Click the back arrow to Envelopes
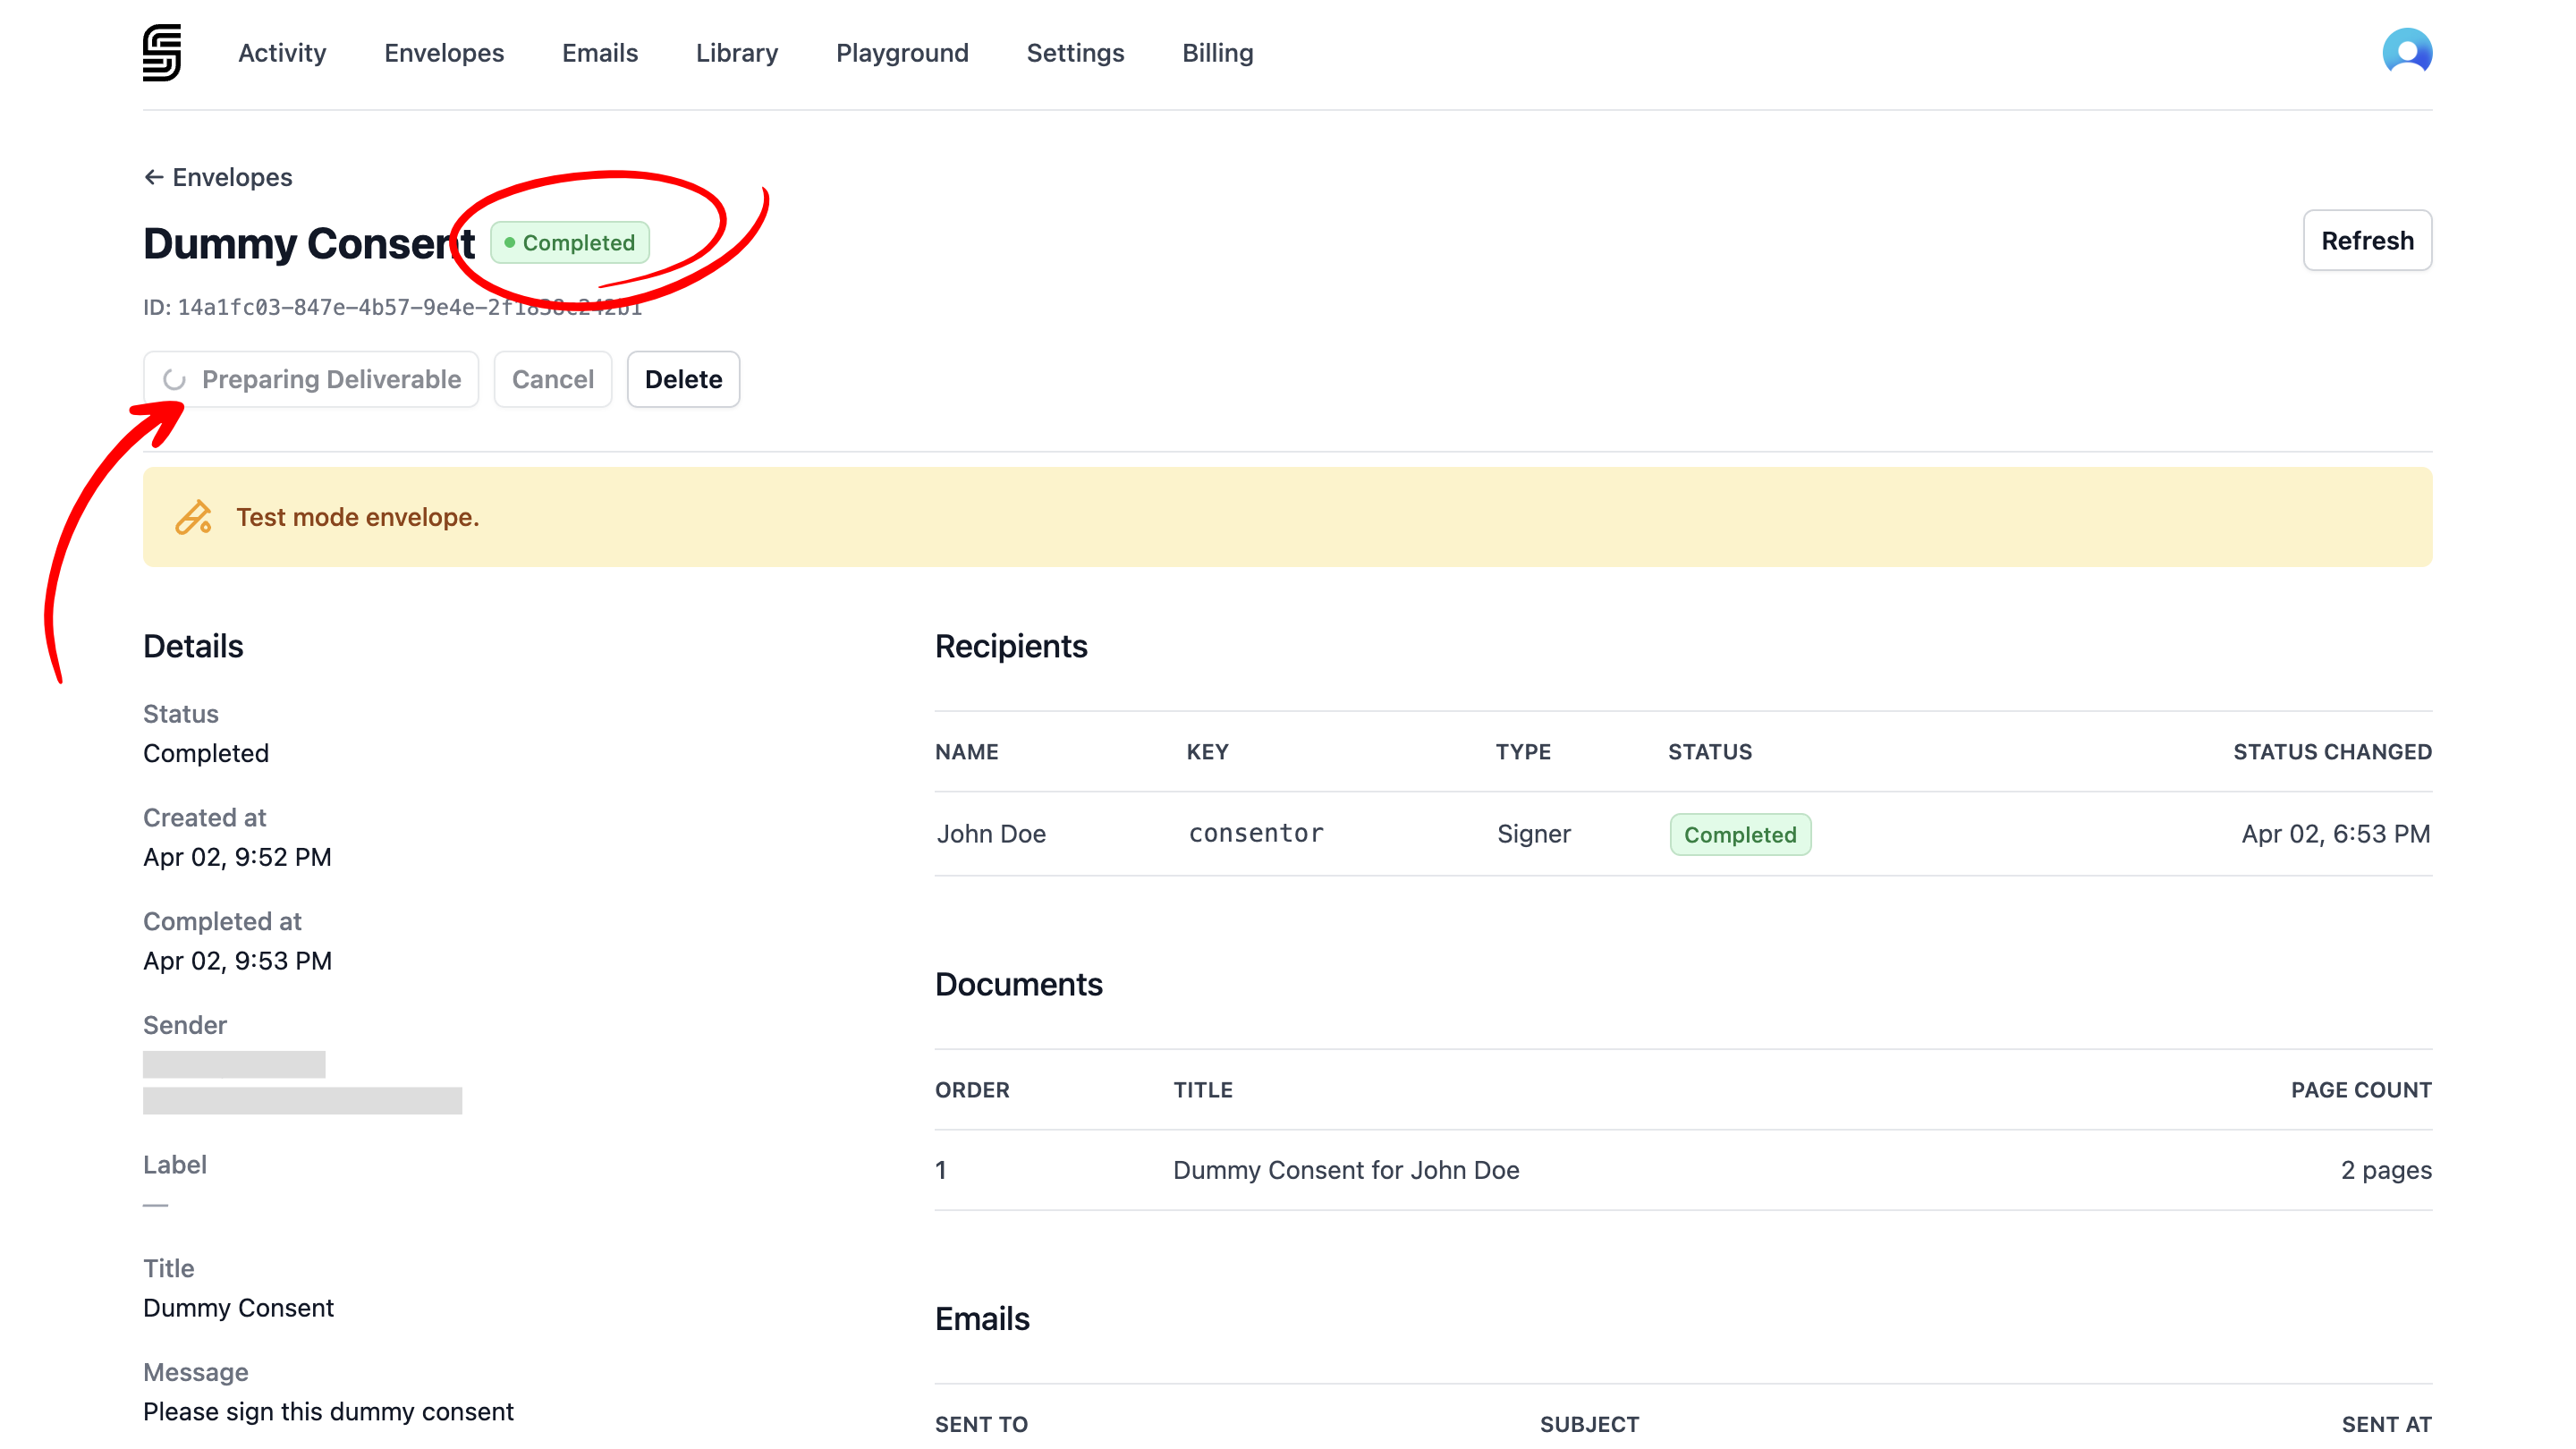Screen dimensions: 2576x1449 (x=153, y=177)
